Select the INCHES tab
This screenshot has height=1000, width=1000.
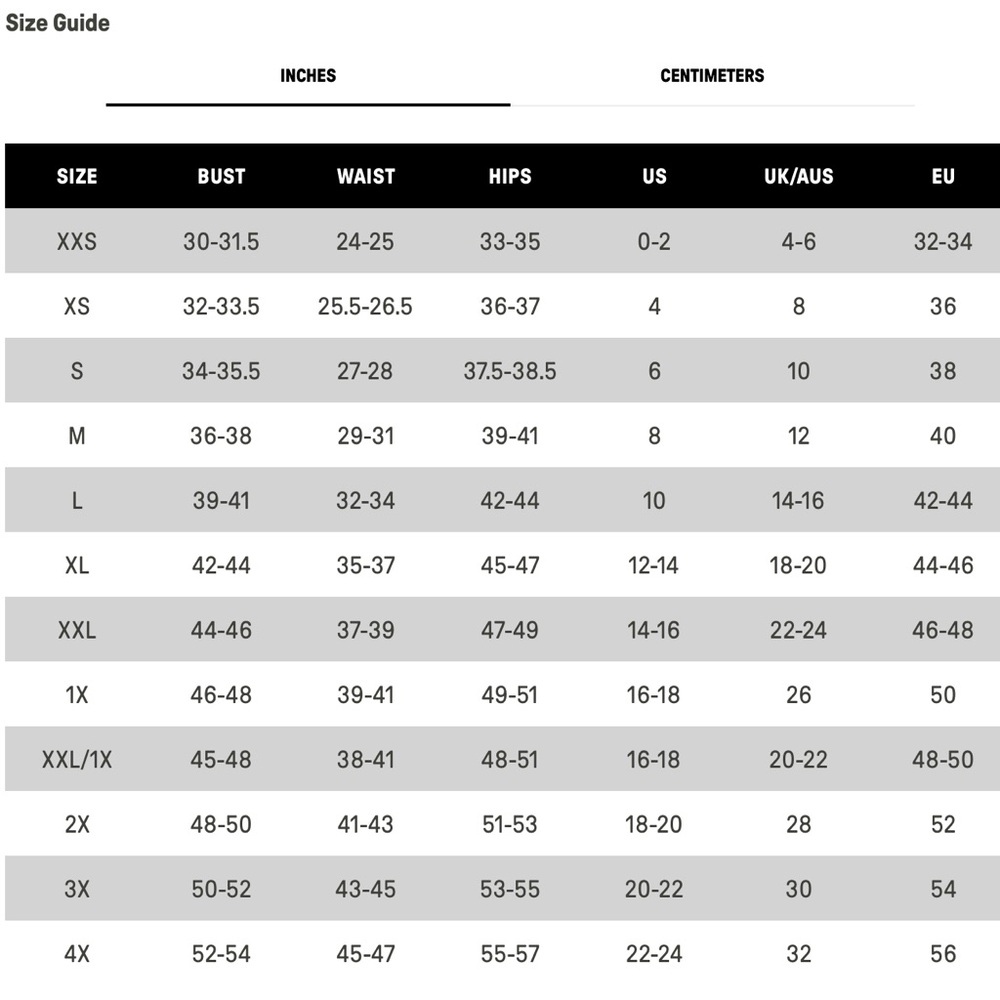point(308,76)
